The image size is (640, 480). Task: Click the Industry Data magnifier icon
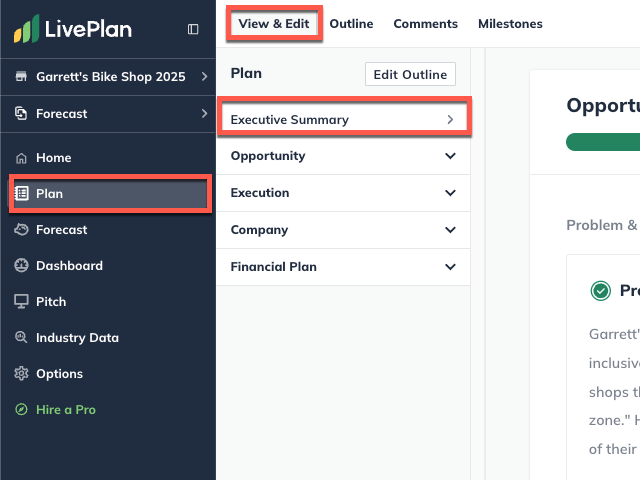[x=21, y=338]
